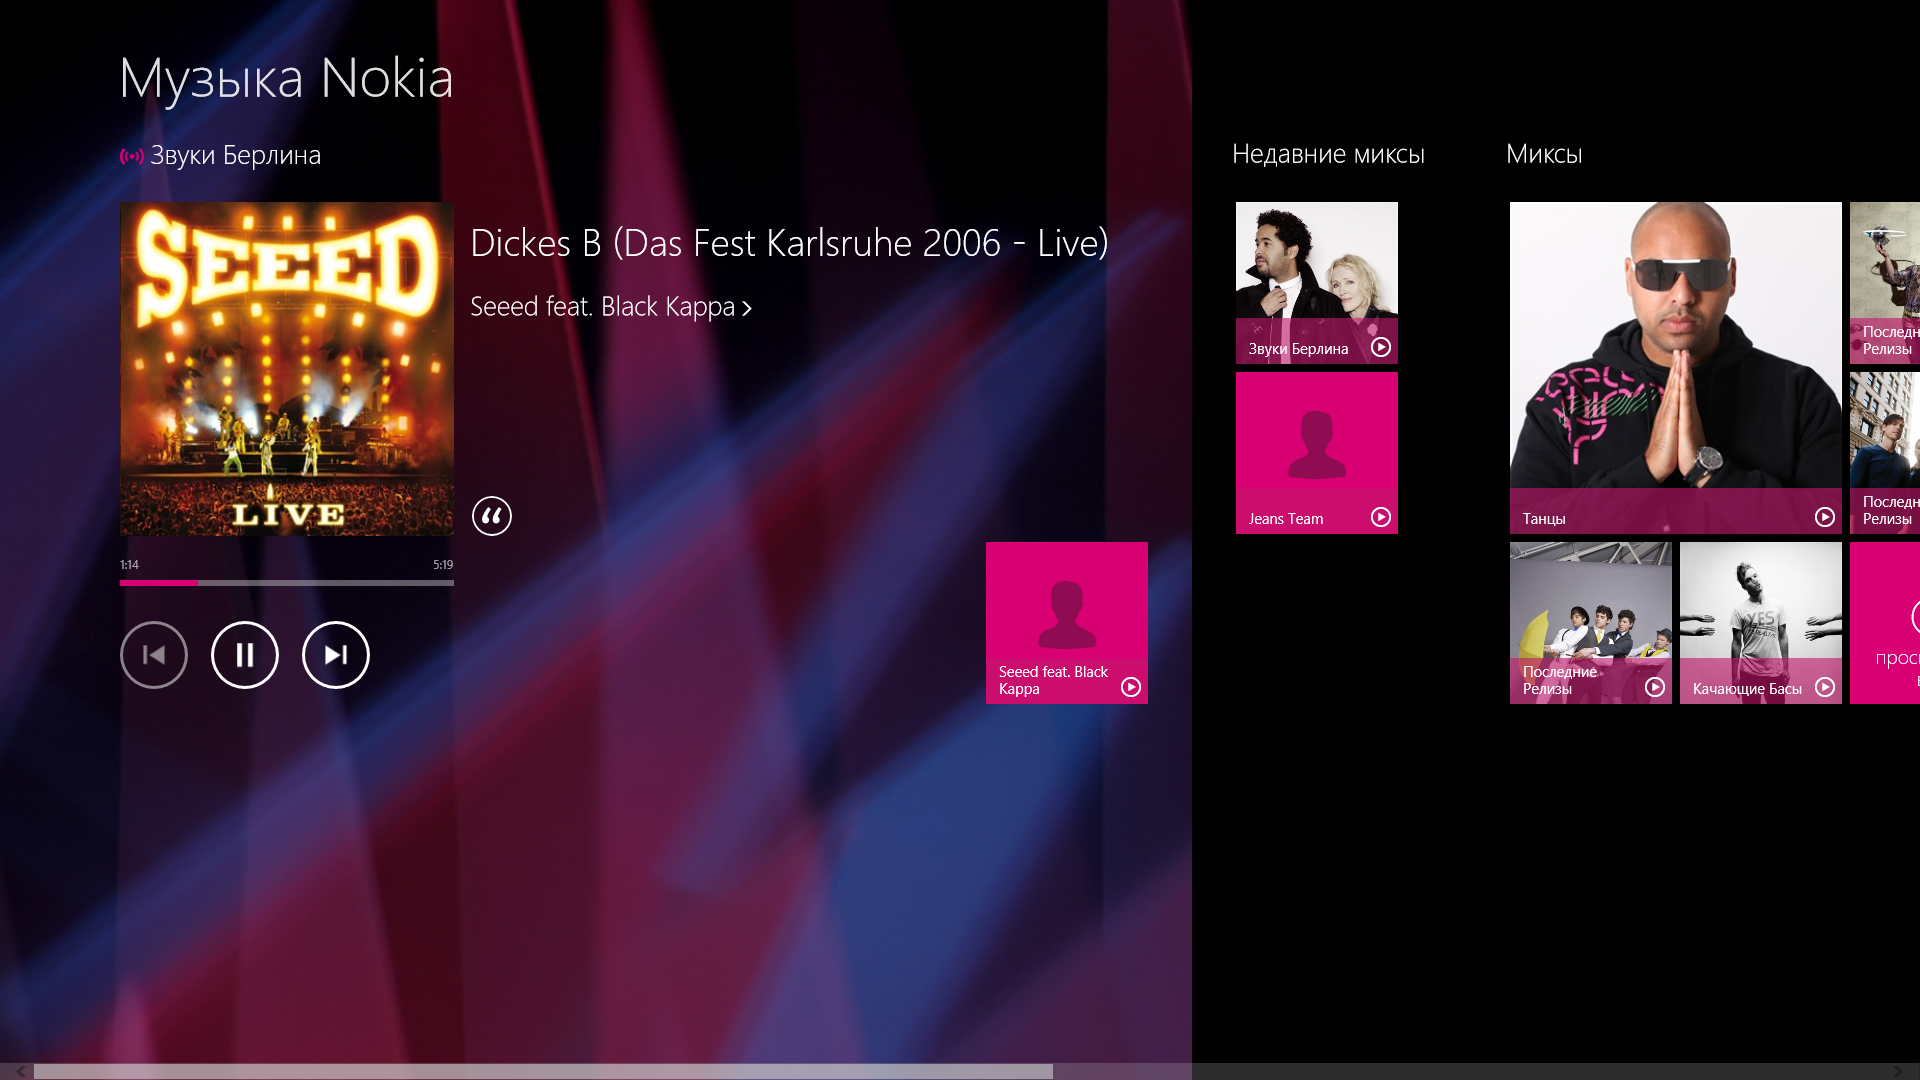This screenshot has width=1920, height=1080.
Task: Play the Seeed feat. Black Kappa tile
Action: [x=1130, y=687]
